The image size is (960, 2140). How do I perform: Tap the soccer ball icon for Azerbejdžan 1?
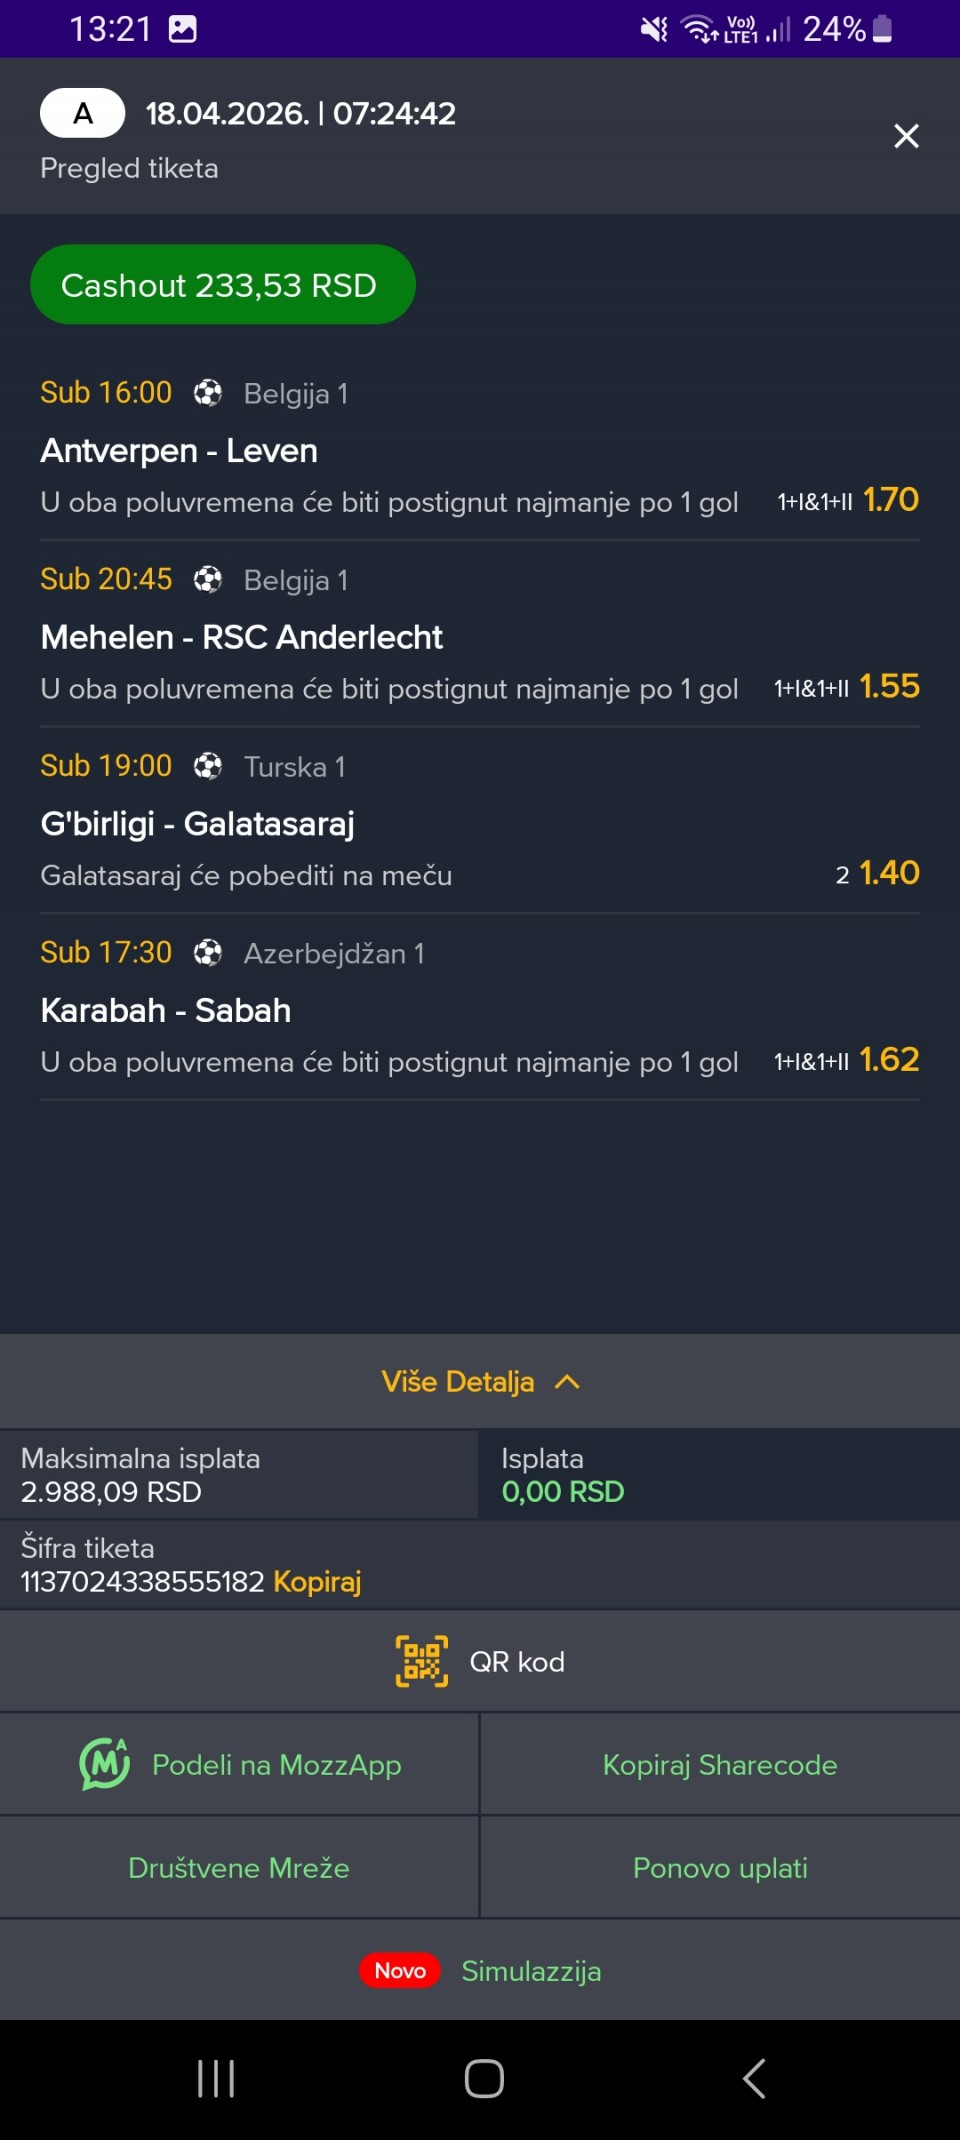pos(208,953)
